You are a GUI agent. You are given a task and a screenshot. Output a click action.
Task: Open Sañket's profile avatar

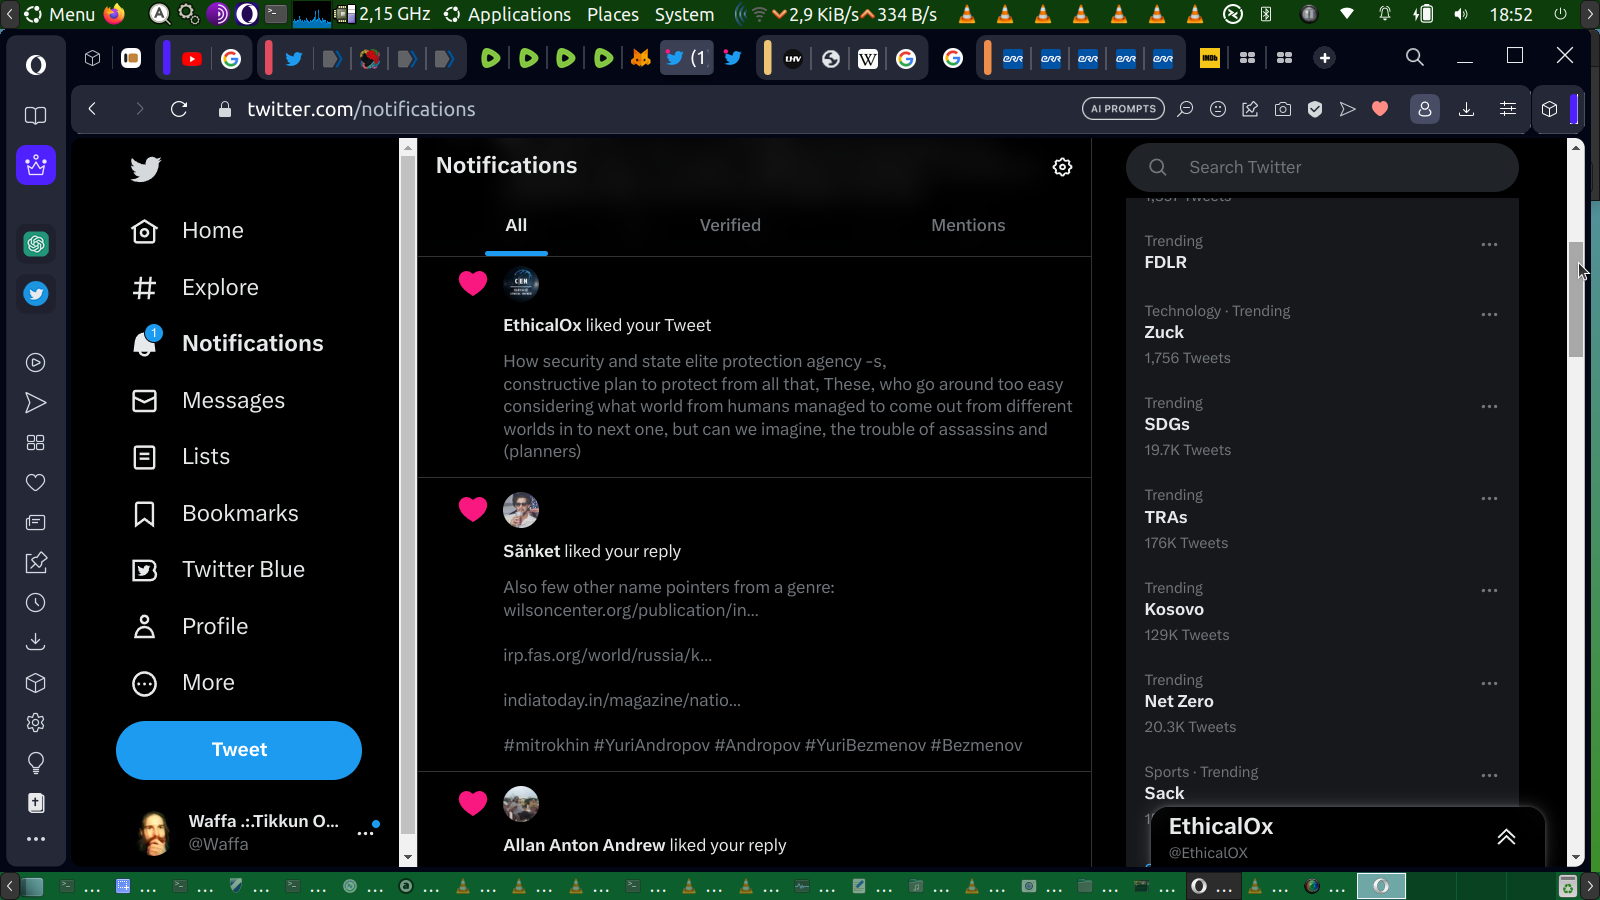pos(521,510)
